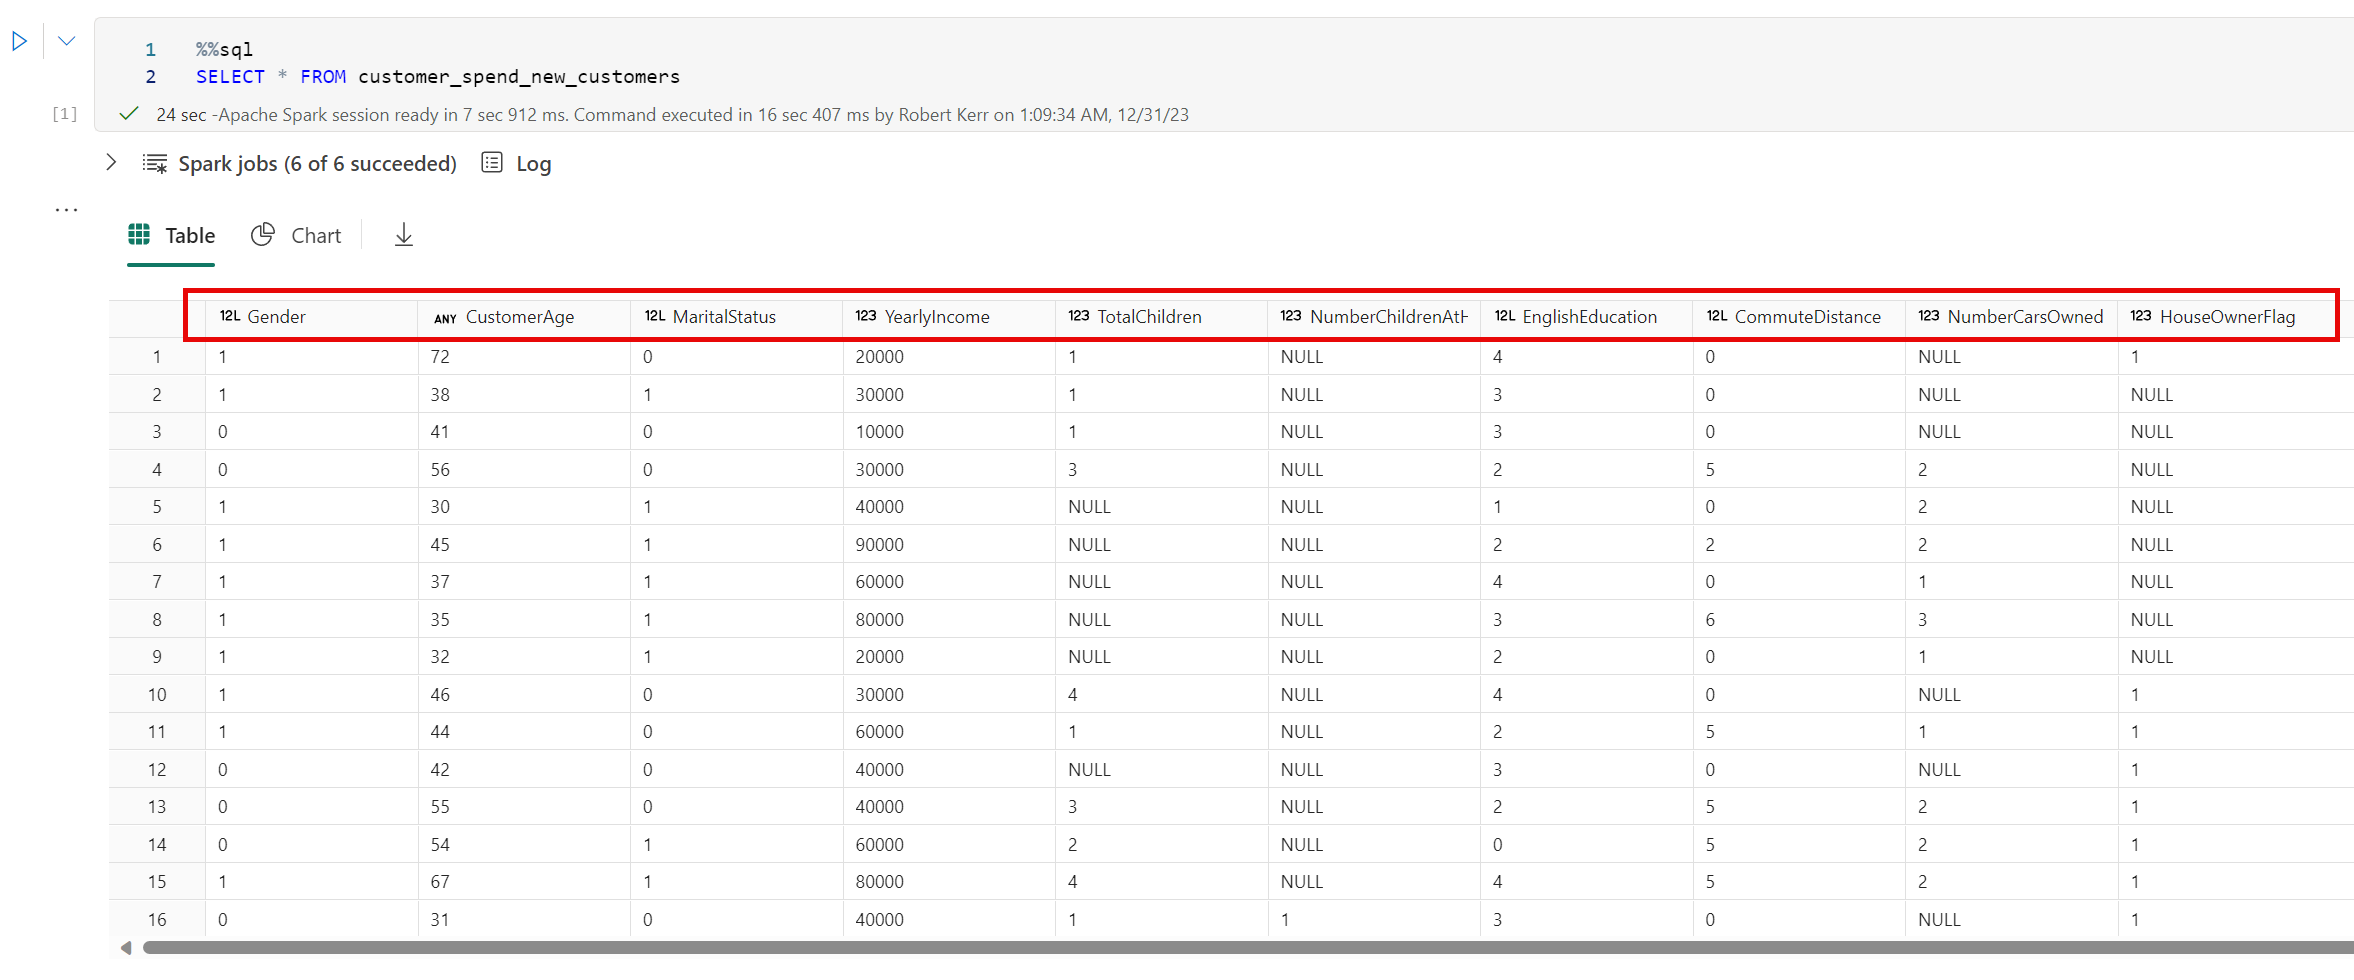Click the download results icon

(x=403, y=235)
